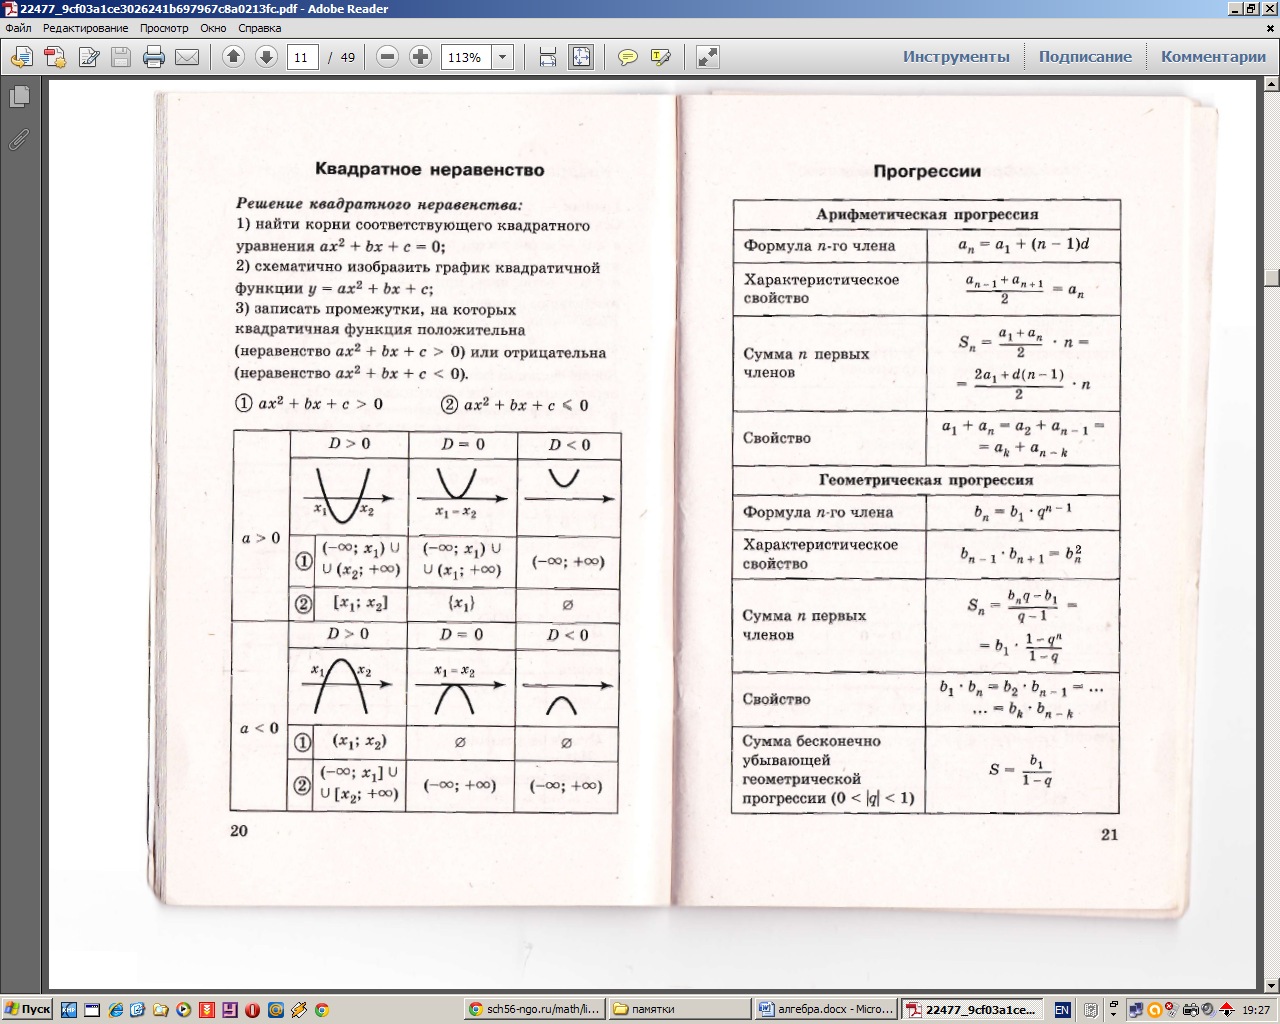Open the Файл menu
This screenshot has height=1024, width=1280.
pyautogui.click(x=18, y=28)
